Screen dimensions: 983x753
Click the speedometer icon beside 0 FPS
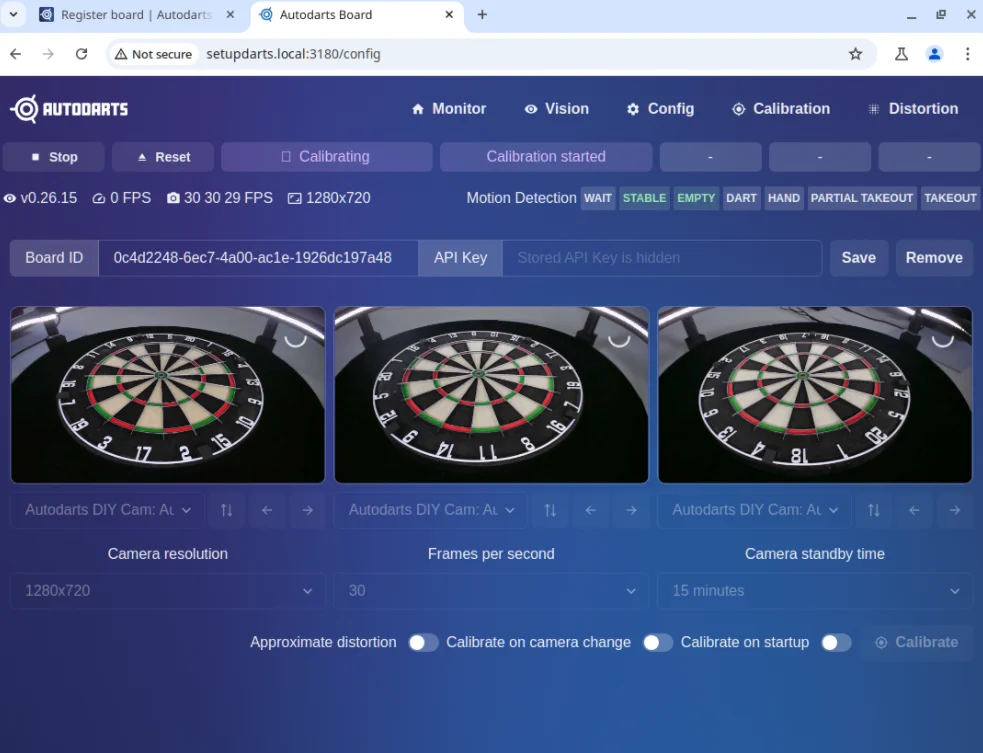[99, 199]
